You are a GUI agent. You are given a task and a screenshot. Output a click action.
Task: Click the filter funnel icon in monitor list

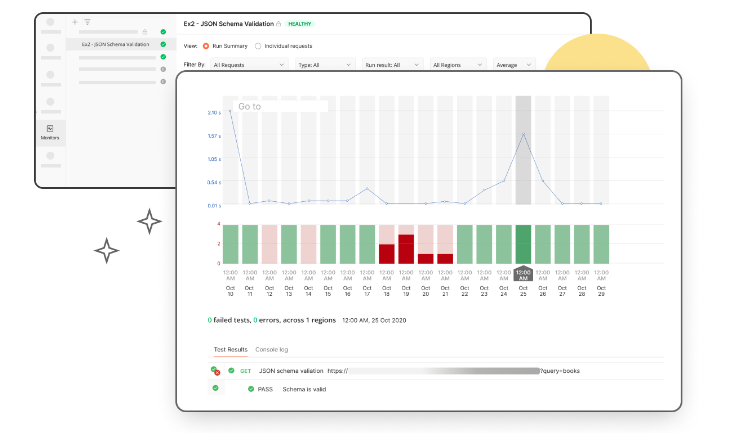click(87, 22)
